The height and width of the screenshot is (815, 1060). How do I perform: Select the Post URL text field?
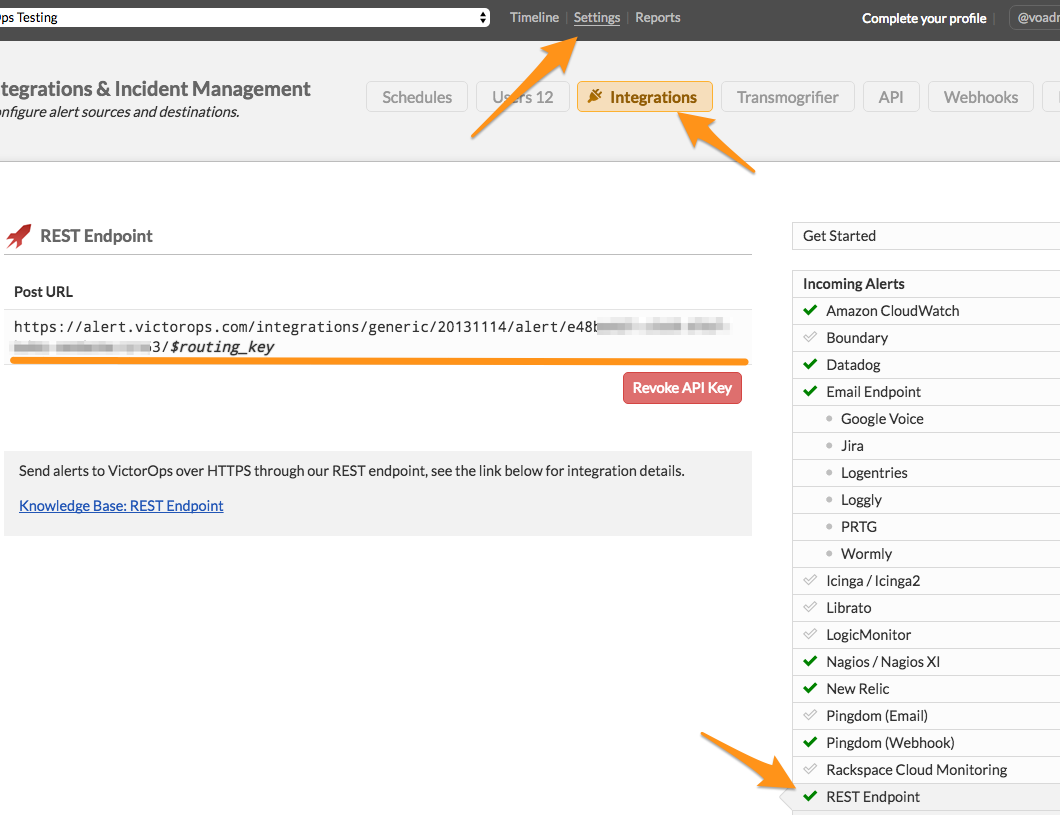[x=378, y=337]
